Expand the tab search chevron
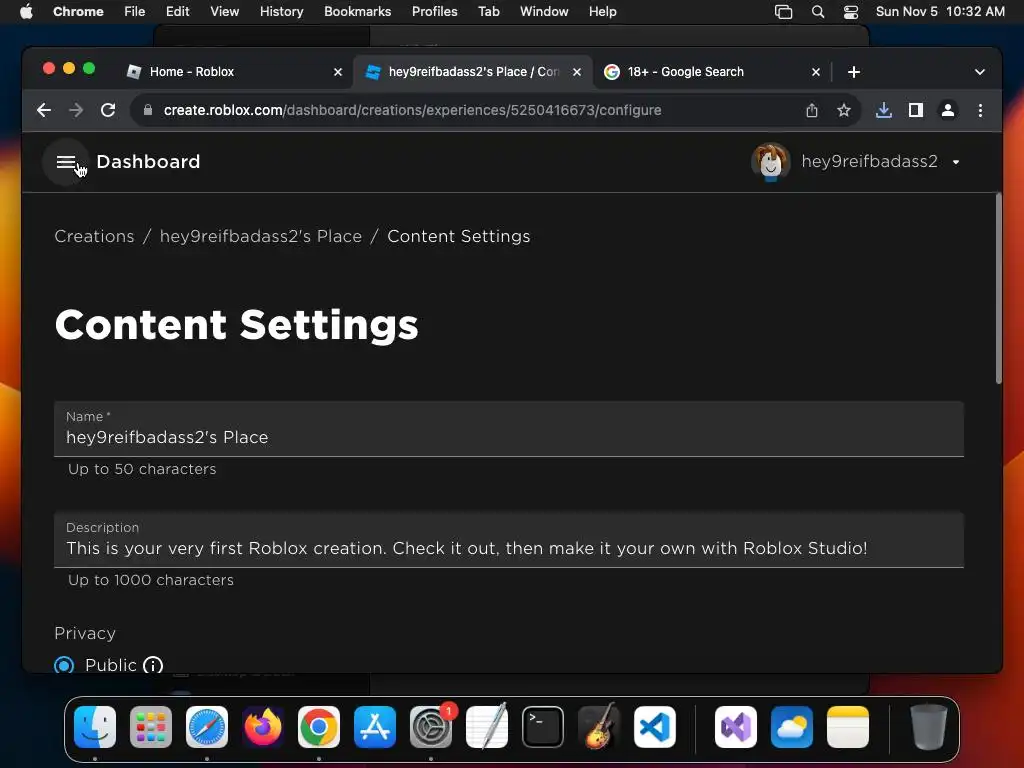Image resolution: width=1024 pixels, height=768 pixels. [x=980, y=72]
